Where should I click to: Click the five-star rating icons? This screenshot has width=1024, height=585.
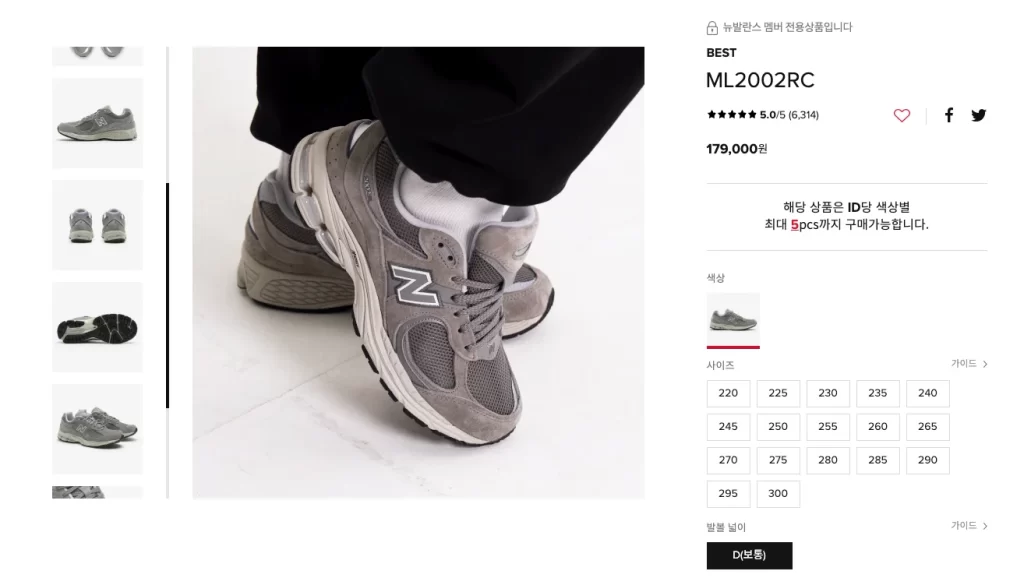point(731,115)
